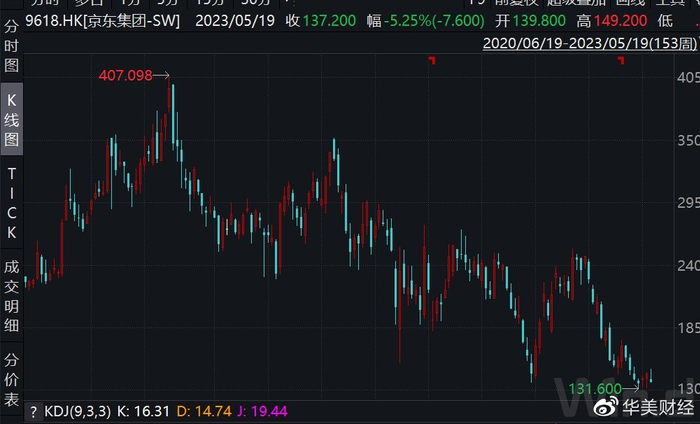Viewport: 700px width, 424px height.
Task: Select the change value -5.25%(-7.600)
Action: [x=434, y=21]
